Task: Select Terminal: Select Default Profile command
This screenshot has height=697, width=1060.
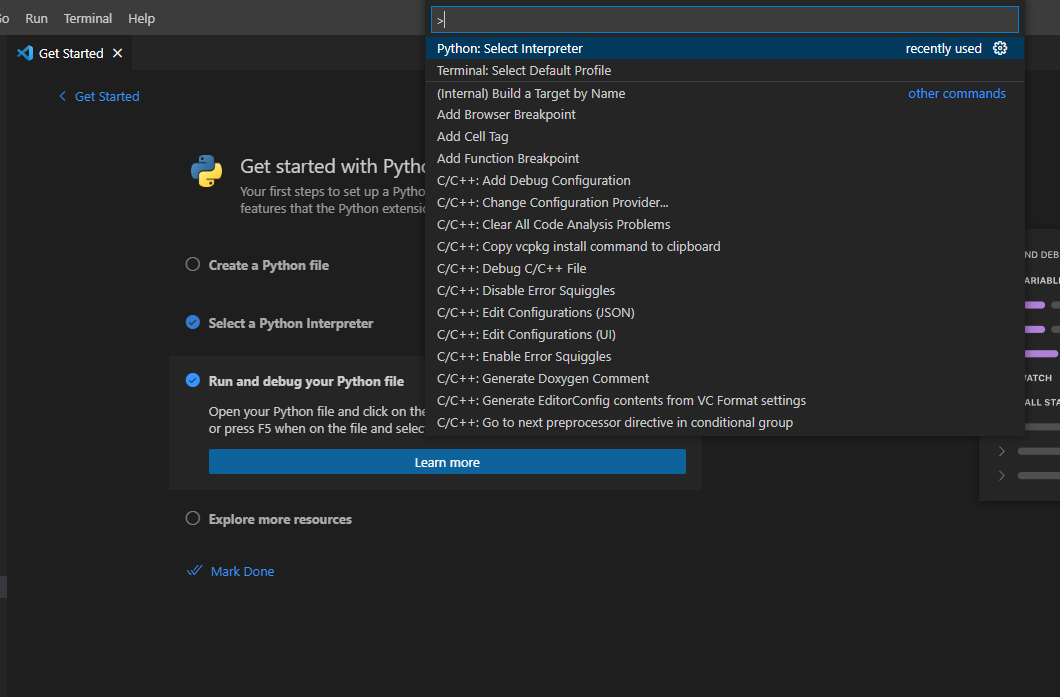Action: pyautogui.click(x=725, y=70)
